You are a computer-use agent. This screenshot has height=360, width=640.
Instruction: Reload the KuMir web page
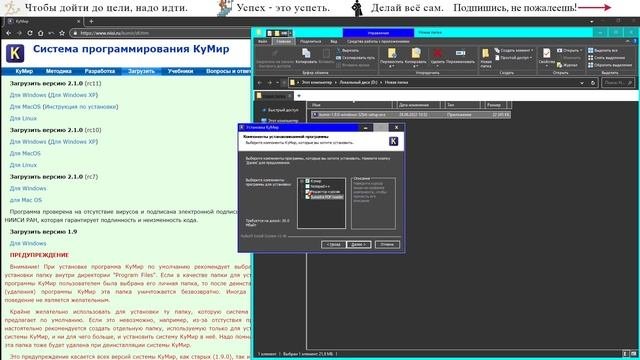(x=30, y=33)
